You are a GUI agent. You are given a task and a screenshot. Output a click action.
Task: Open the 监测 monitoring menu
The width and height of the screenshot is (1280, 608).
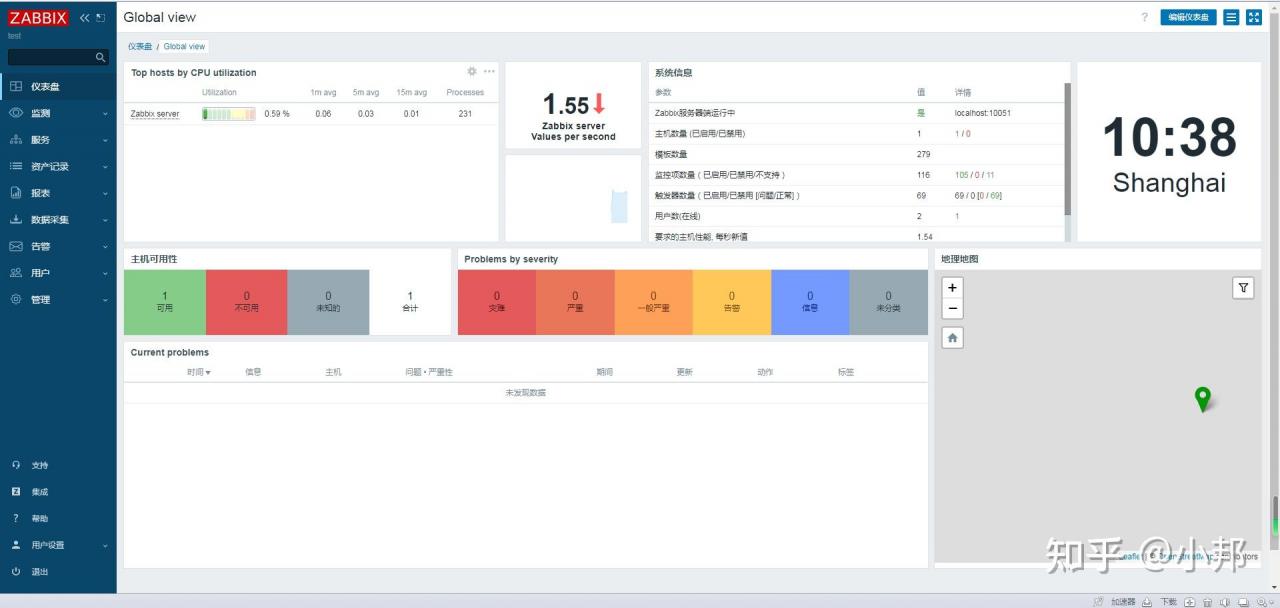point(58,113)
